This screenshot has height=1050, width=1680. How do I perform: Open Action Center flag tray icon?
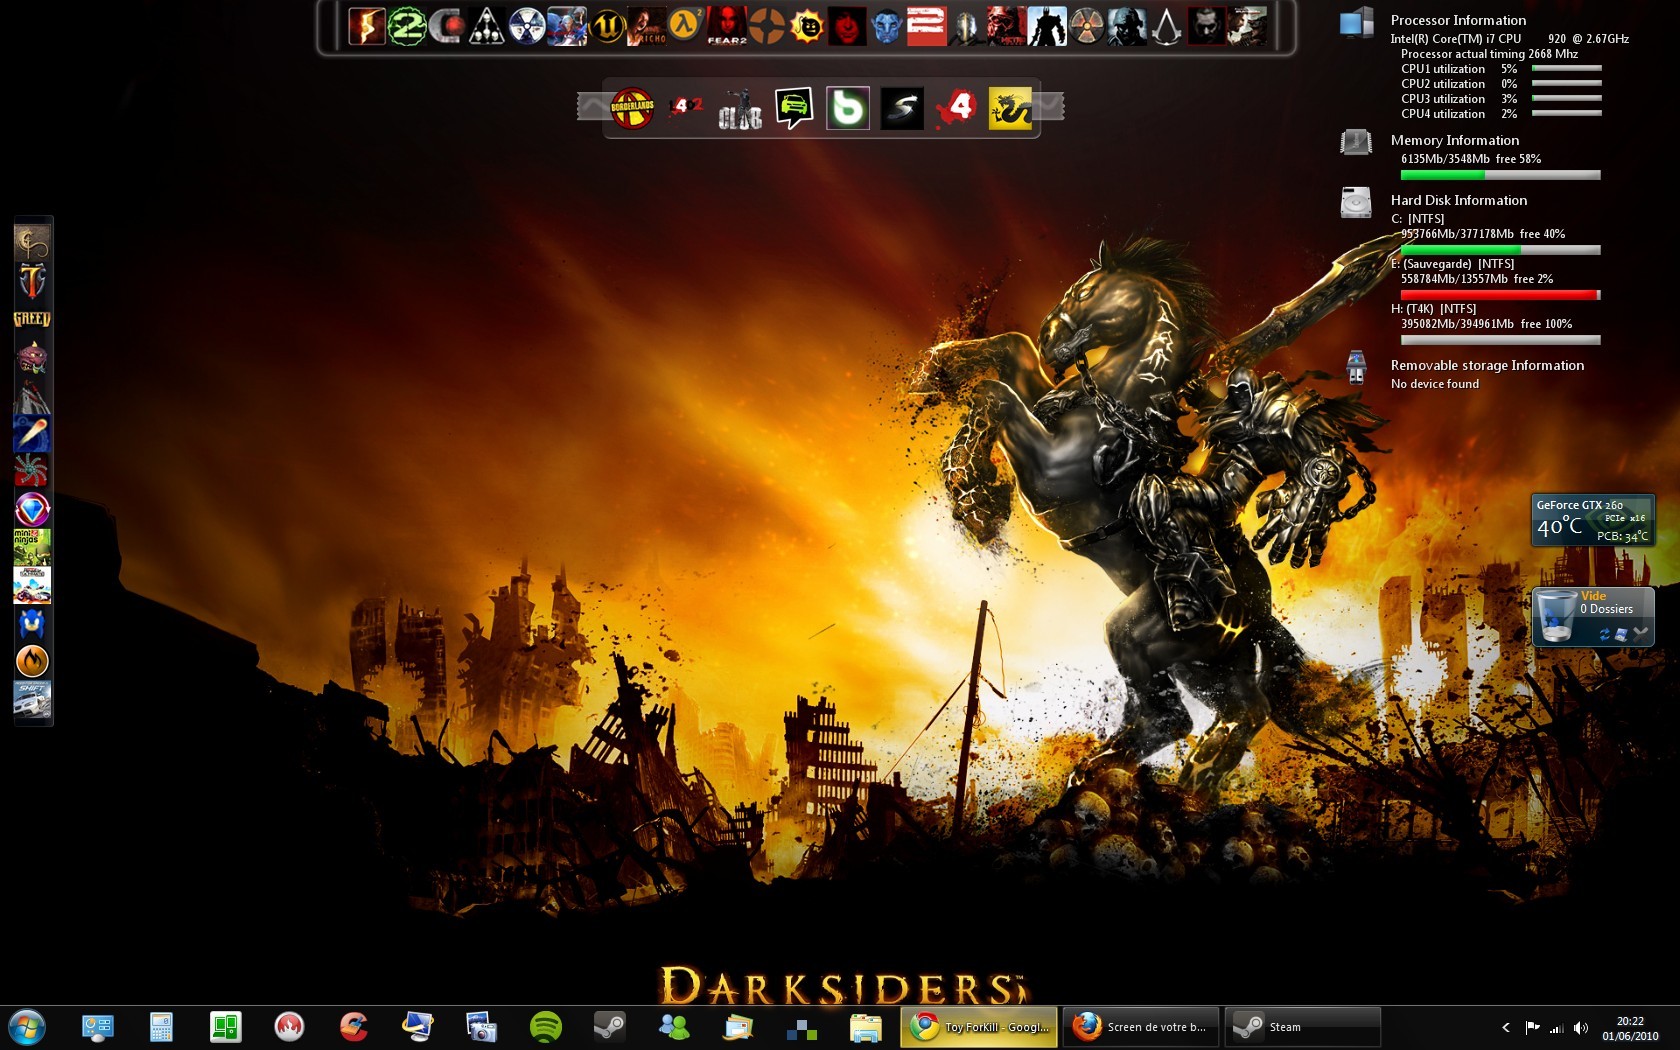pyautogui.click(x=1532, y=1027)
